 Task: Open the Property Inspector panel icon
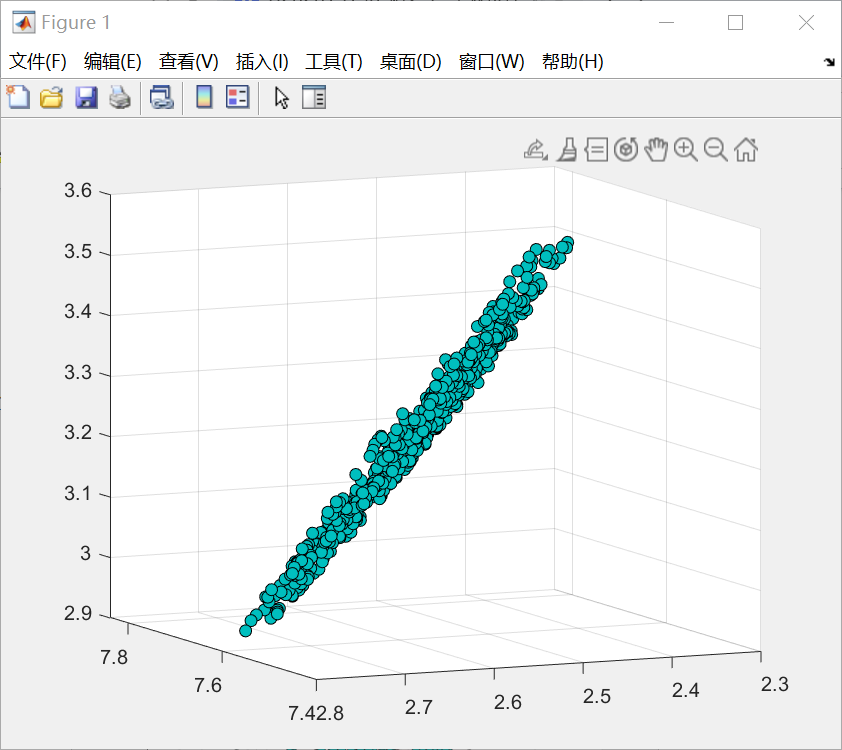pos(314,97)
